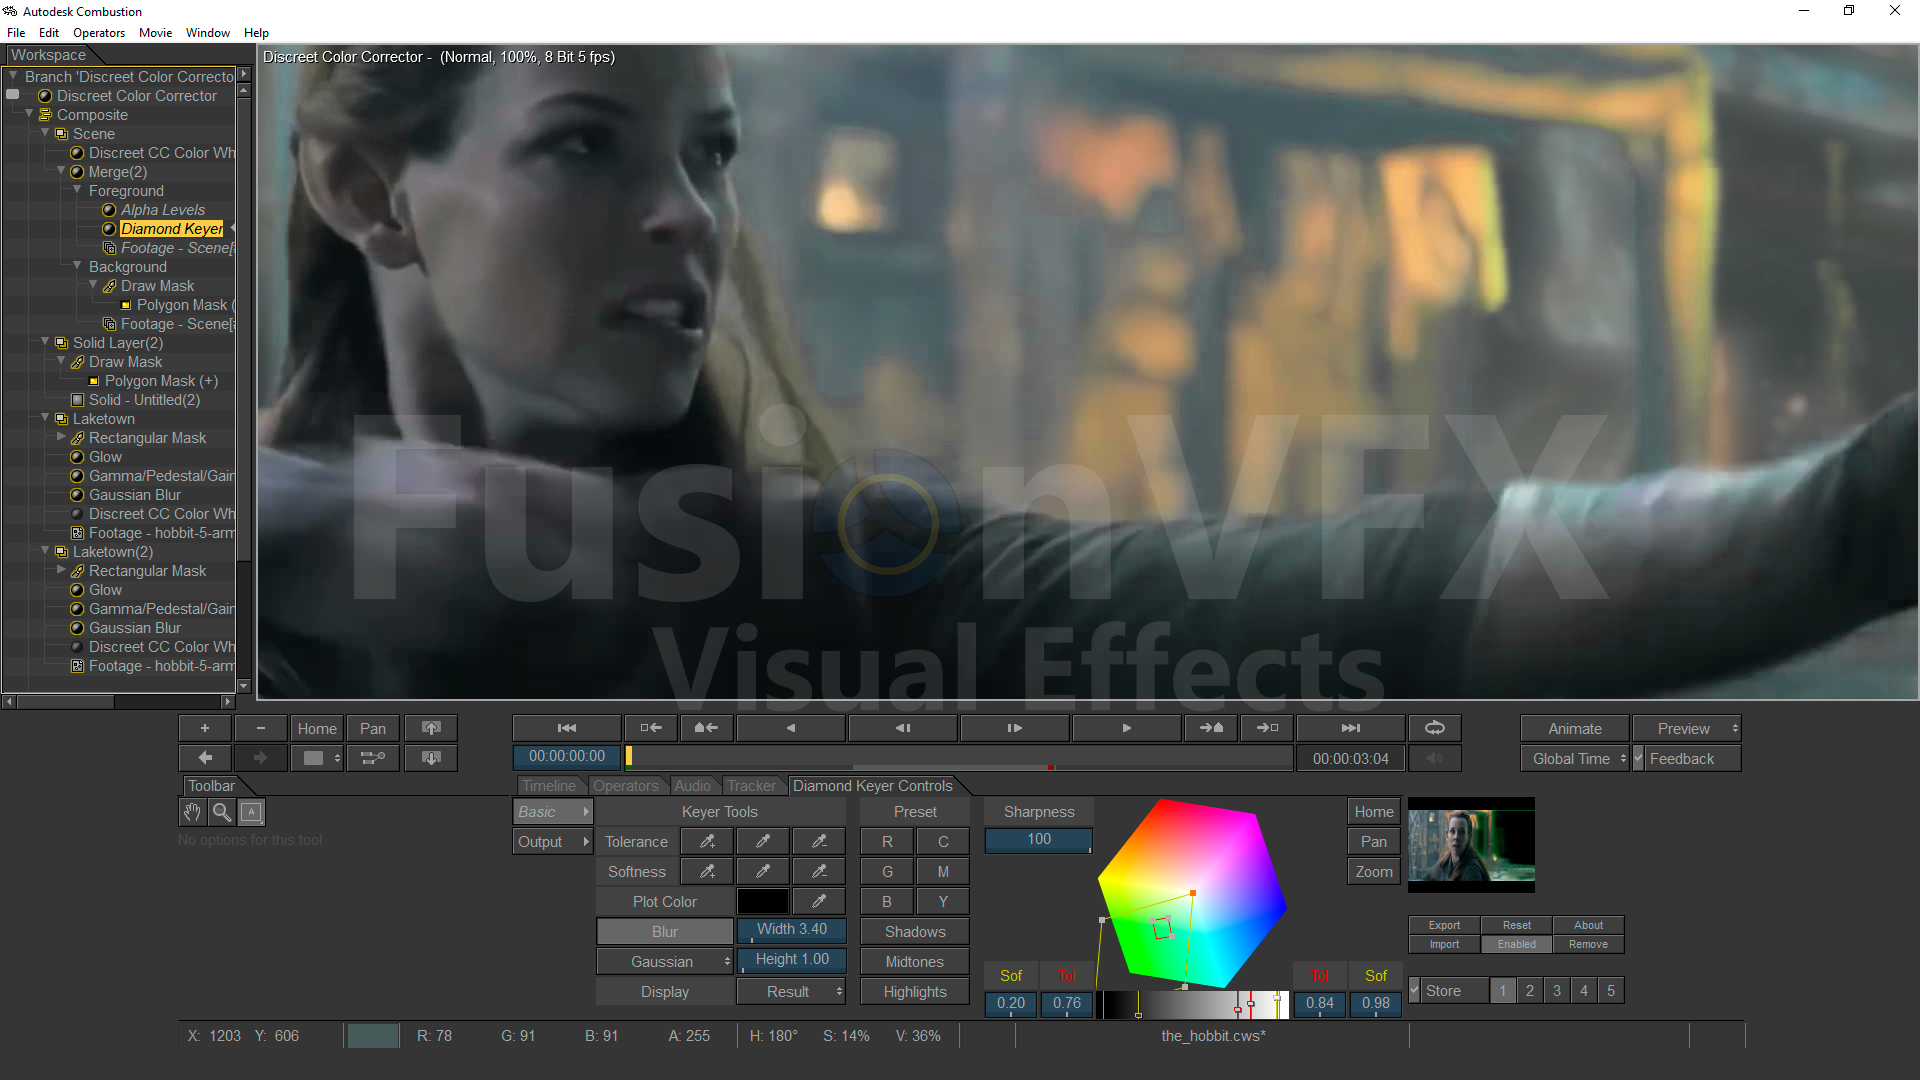Toggle the Animate button
The width and height of the screenshot is (1920, 1080).
1575,729
